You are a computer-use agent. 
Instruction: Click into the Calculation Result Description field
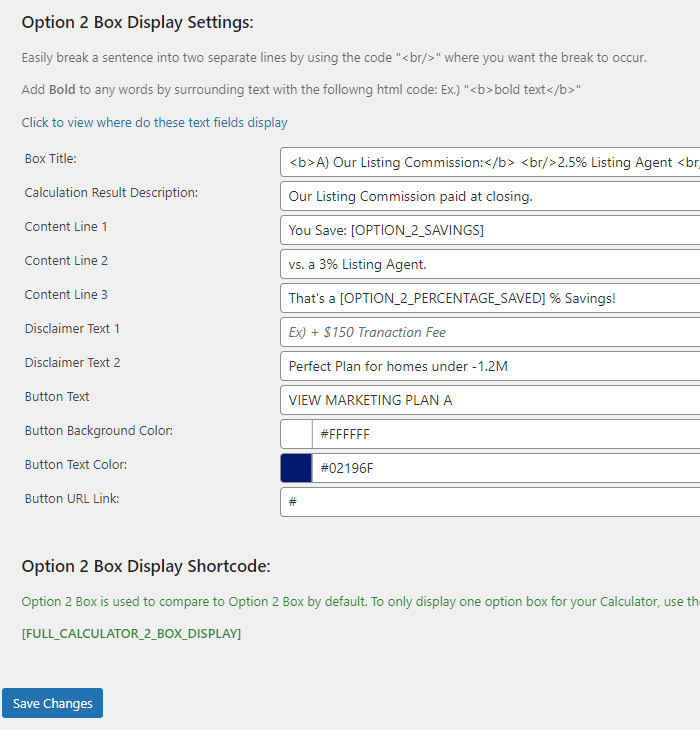click(x=490, y=196)
